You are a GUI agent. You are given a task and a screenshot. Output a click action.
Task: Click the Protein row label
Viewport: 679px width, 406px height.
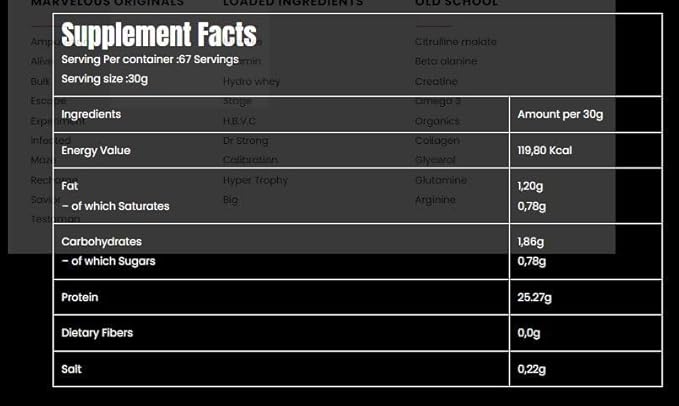tap(80, 297)
